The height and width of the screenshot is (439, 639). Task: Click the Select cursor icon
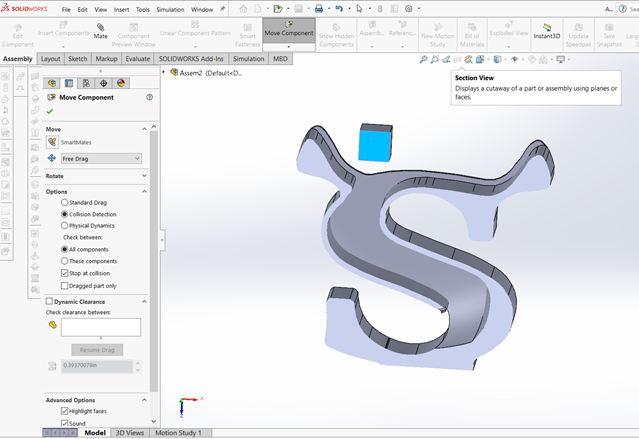point(359,9)
